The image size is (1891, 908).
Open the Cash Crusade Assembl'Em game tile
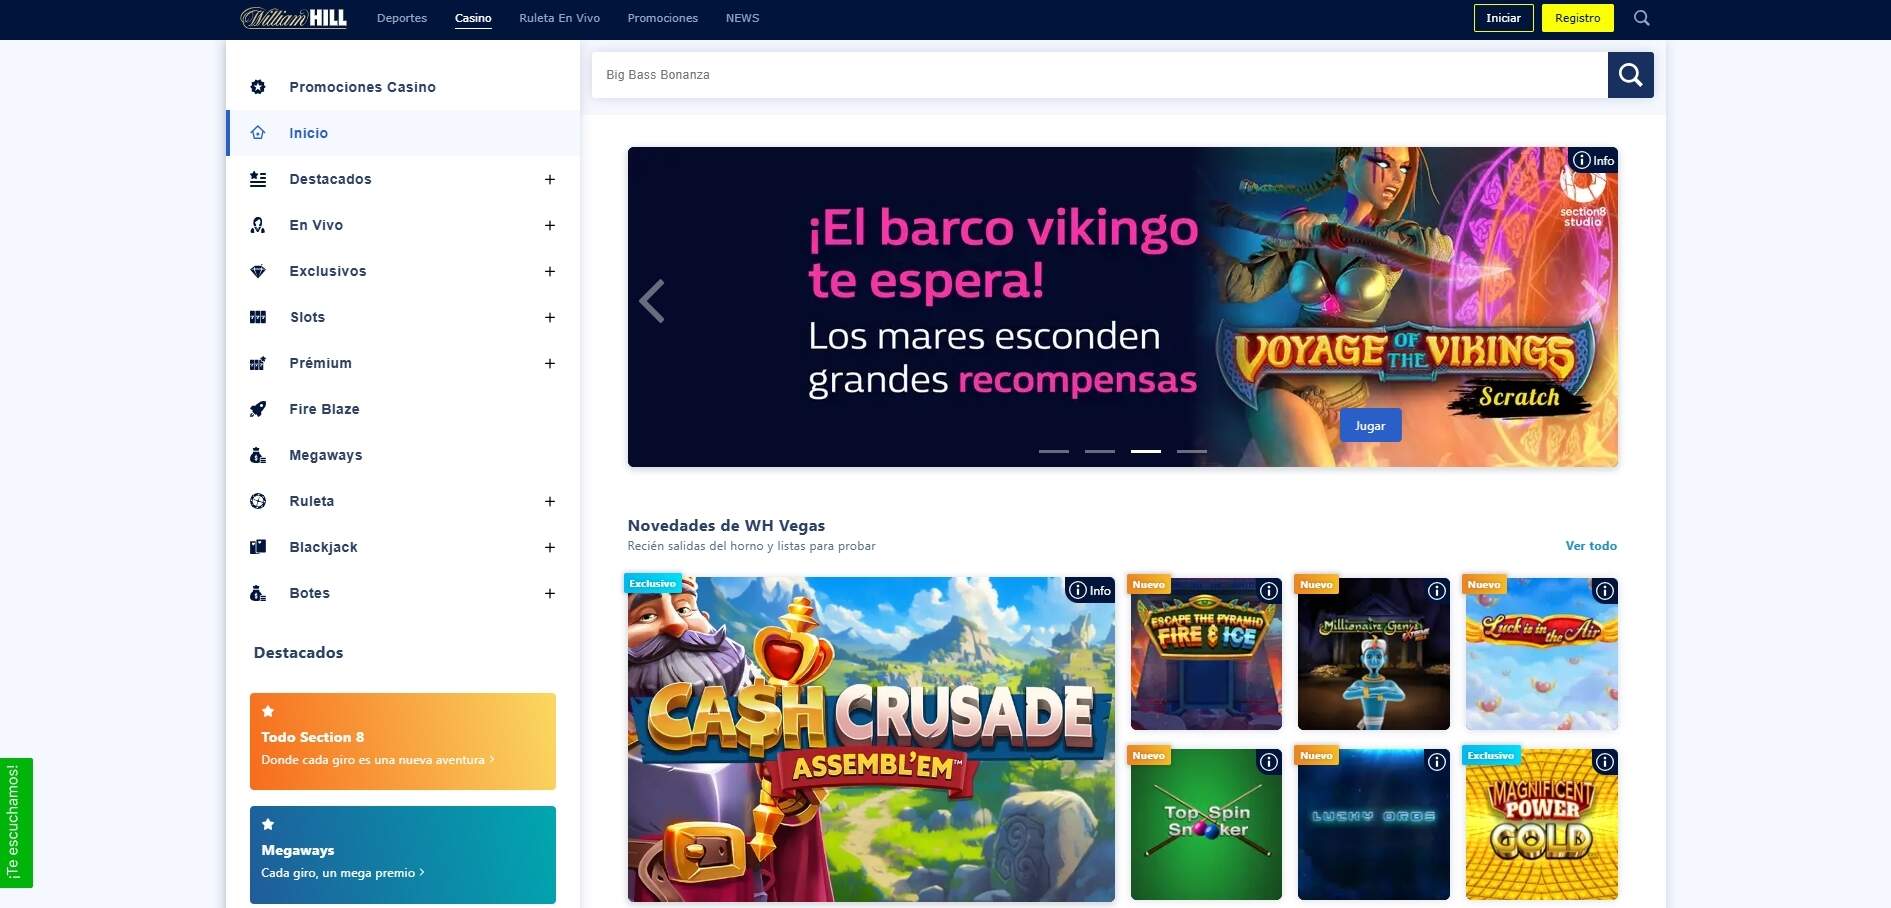coord(871,739)
